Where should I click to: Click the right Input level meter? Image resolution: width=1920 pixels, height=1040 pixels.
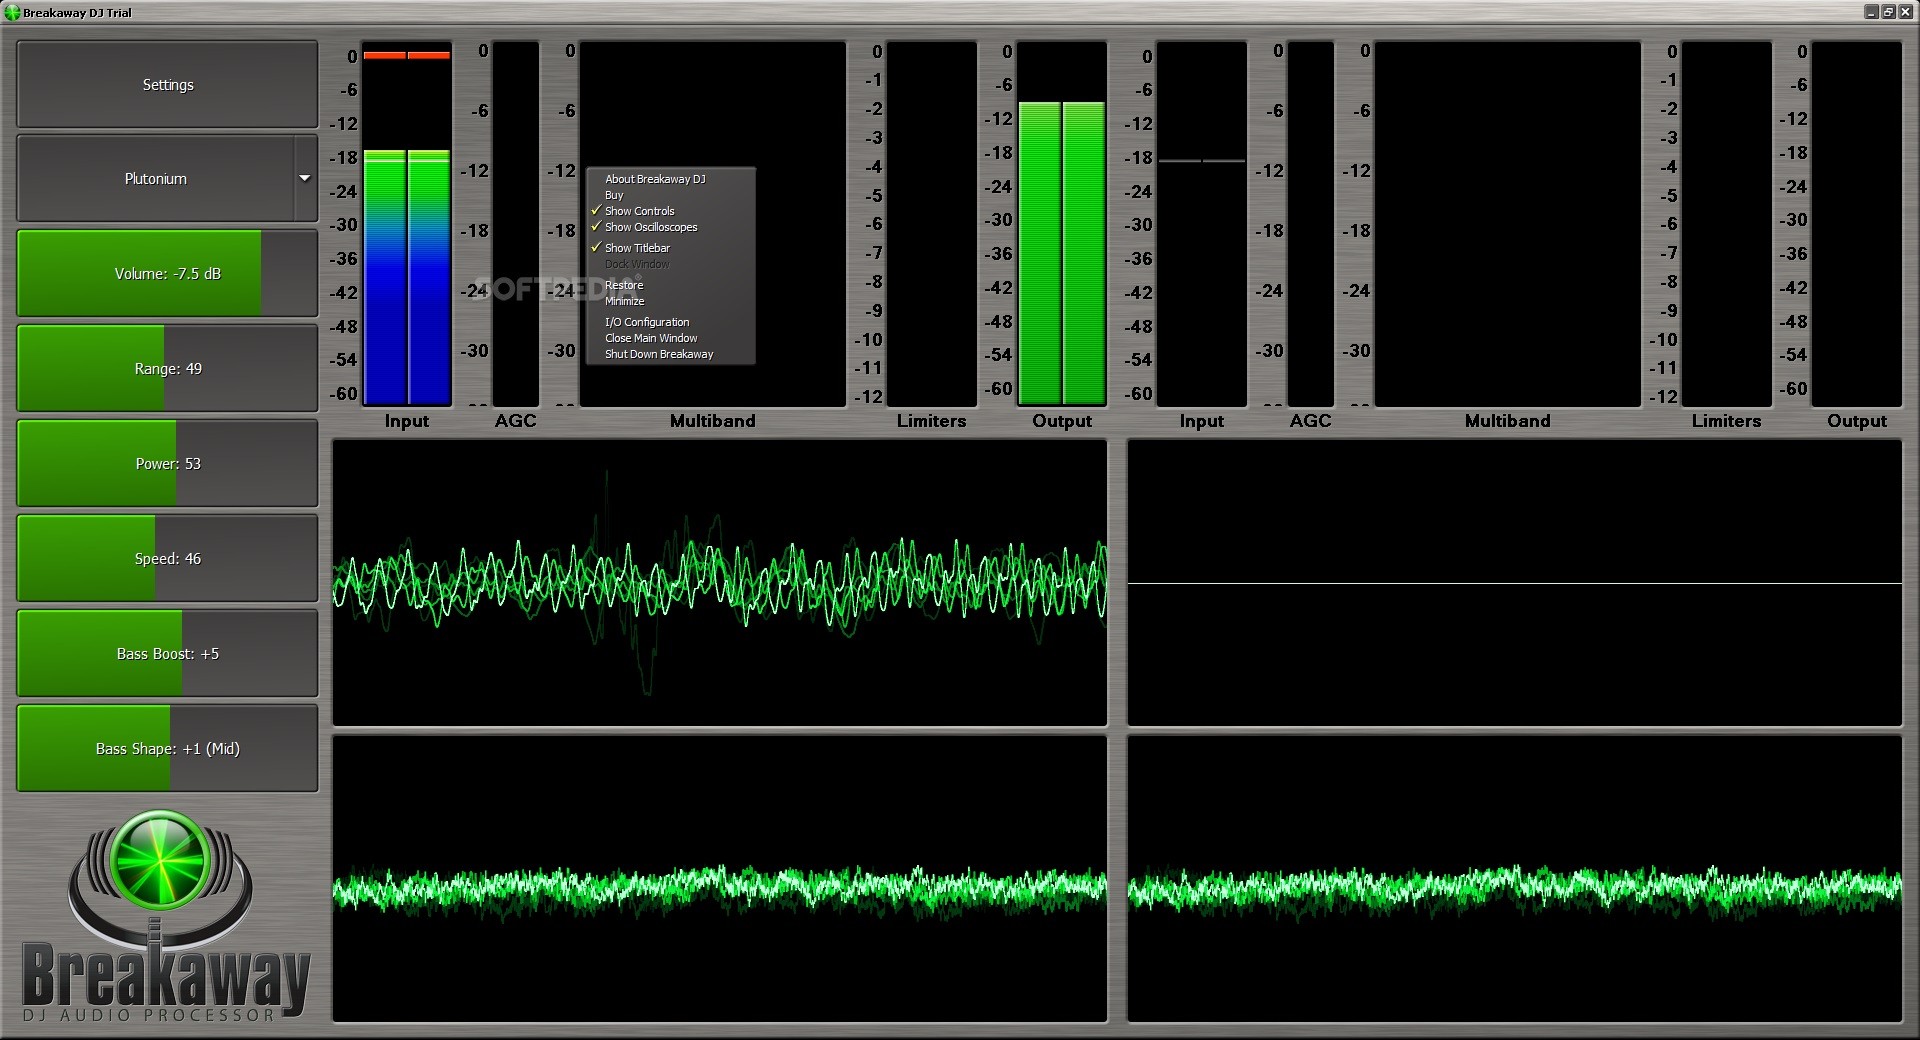[x=1202, y=225]
